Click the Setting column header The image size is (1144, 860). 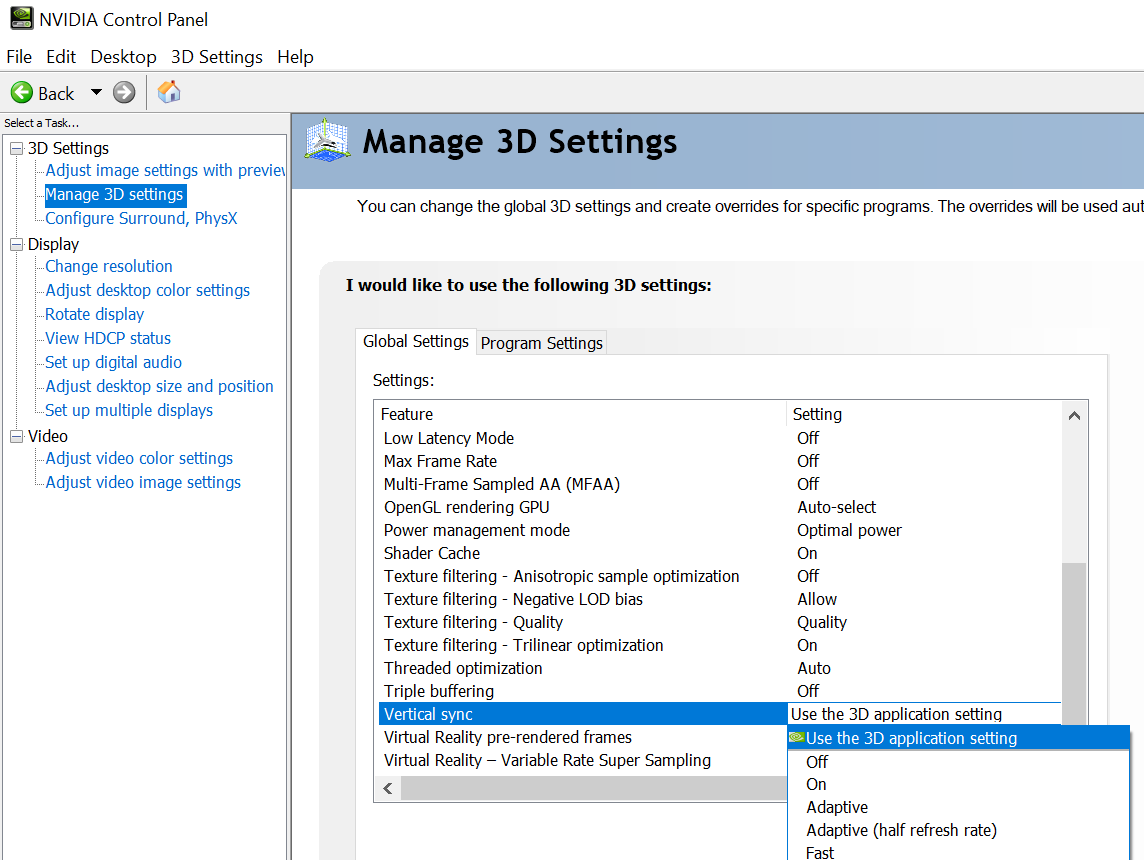tap(924, 414)
